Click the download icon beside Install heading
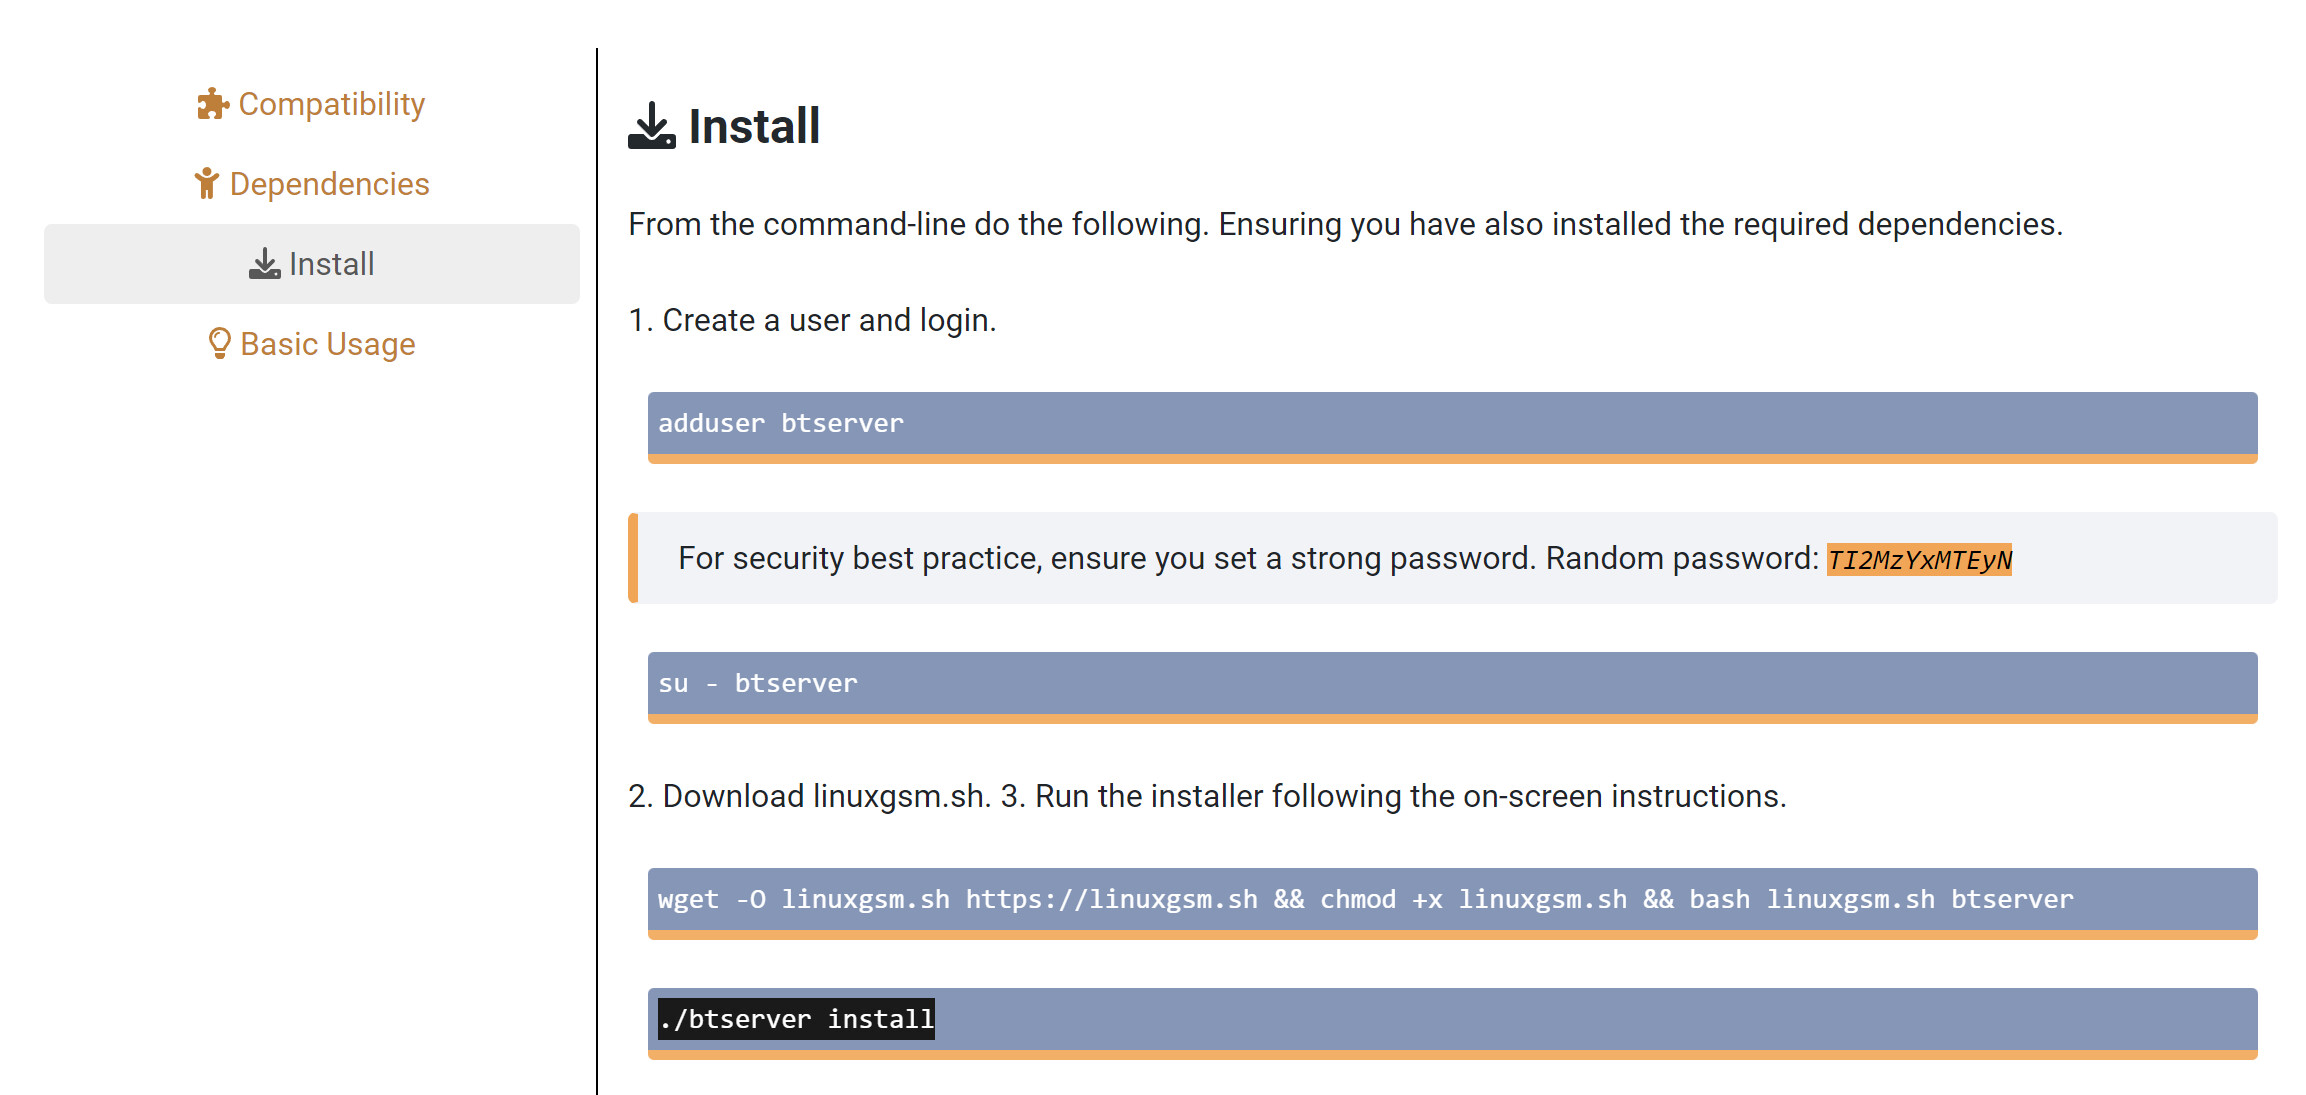Image resolution: width=2306 pixels, height=1095 pixels. point(652,126)
